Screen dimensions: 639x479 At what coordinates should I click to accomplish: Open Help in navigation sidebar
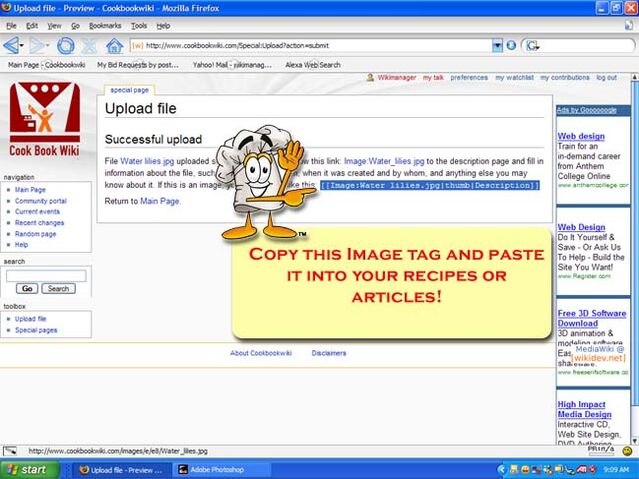pyautogui.click(x=21, y=245)
